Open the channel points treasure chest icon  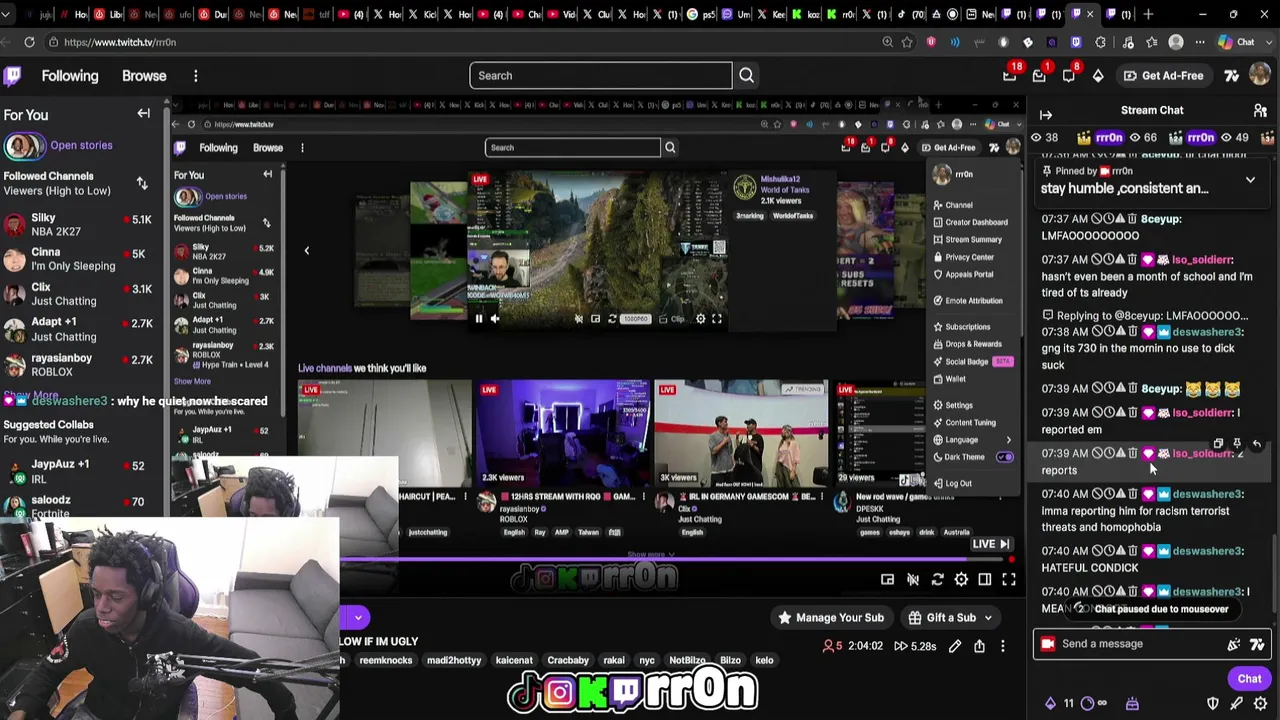point(1132,704)
